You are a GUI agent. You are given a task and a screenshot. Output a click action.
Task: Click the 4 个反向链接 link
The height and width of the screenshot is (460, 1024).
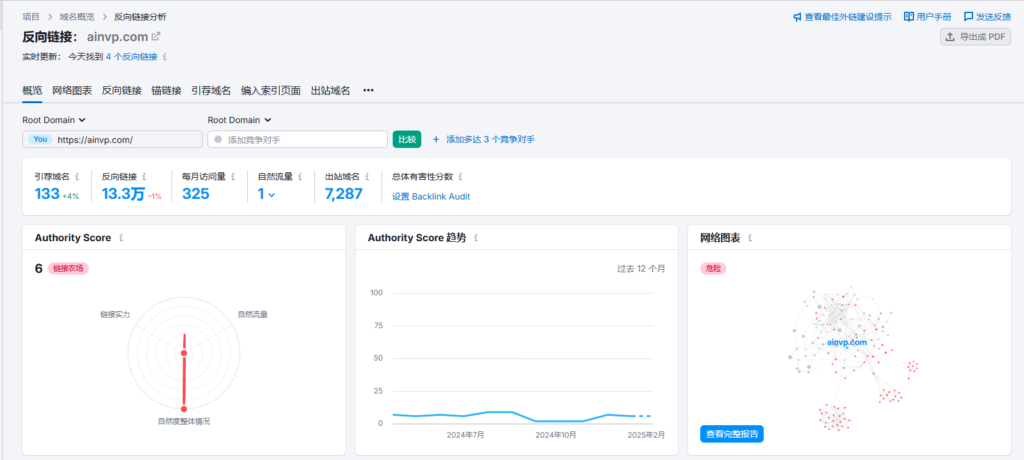pos(131,57)
